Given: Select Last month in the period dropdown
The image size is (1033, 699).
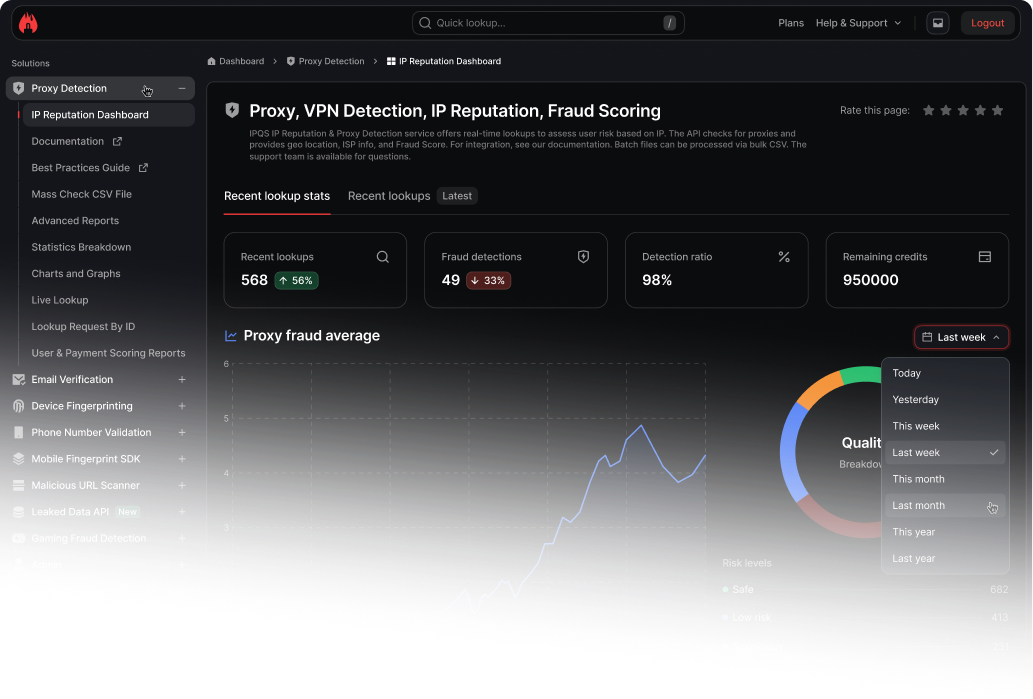Looking at the screenshot, I should tap(918, 505).
